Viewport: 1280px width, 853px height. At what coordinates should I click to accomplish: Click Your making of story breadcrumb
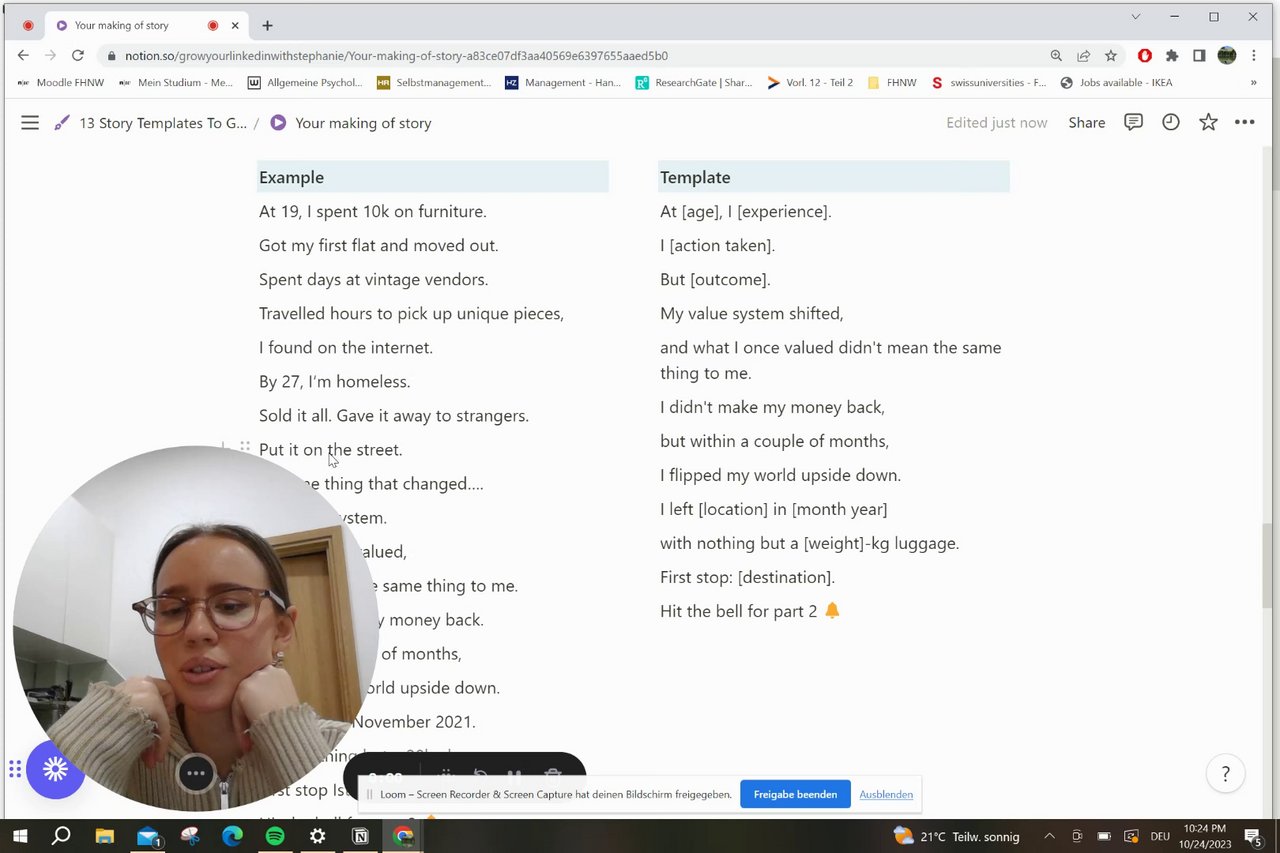click(351, 123)
